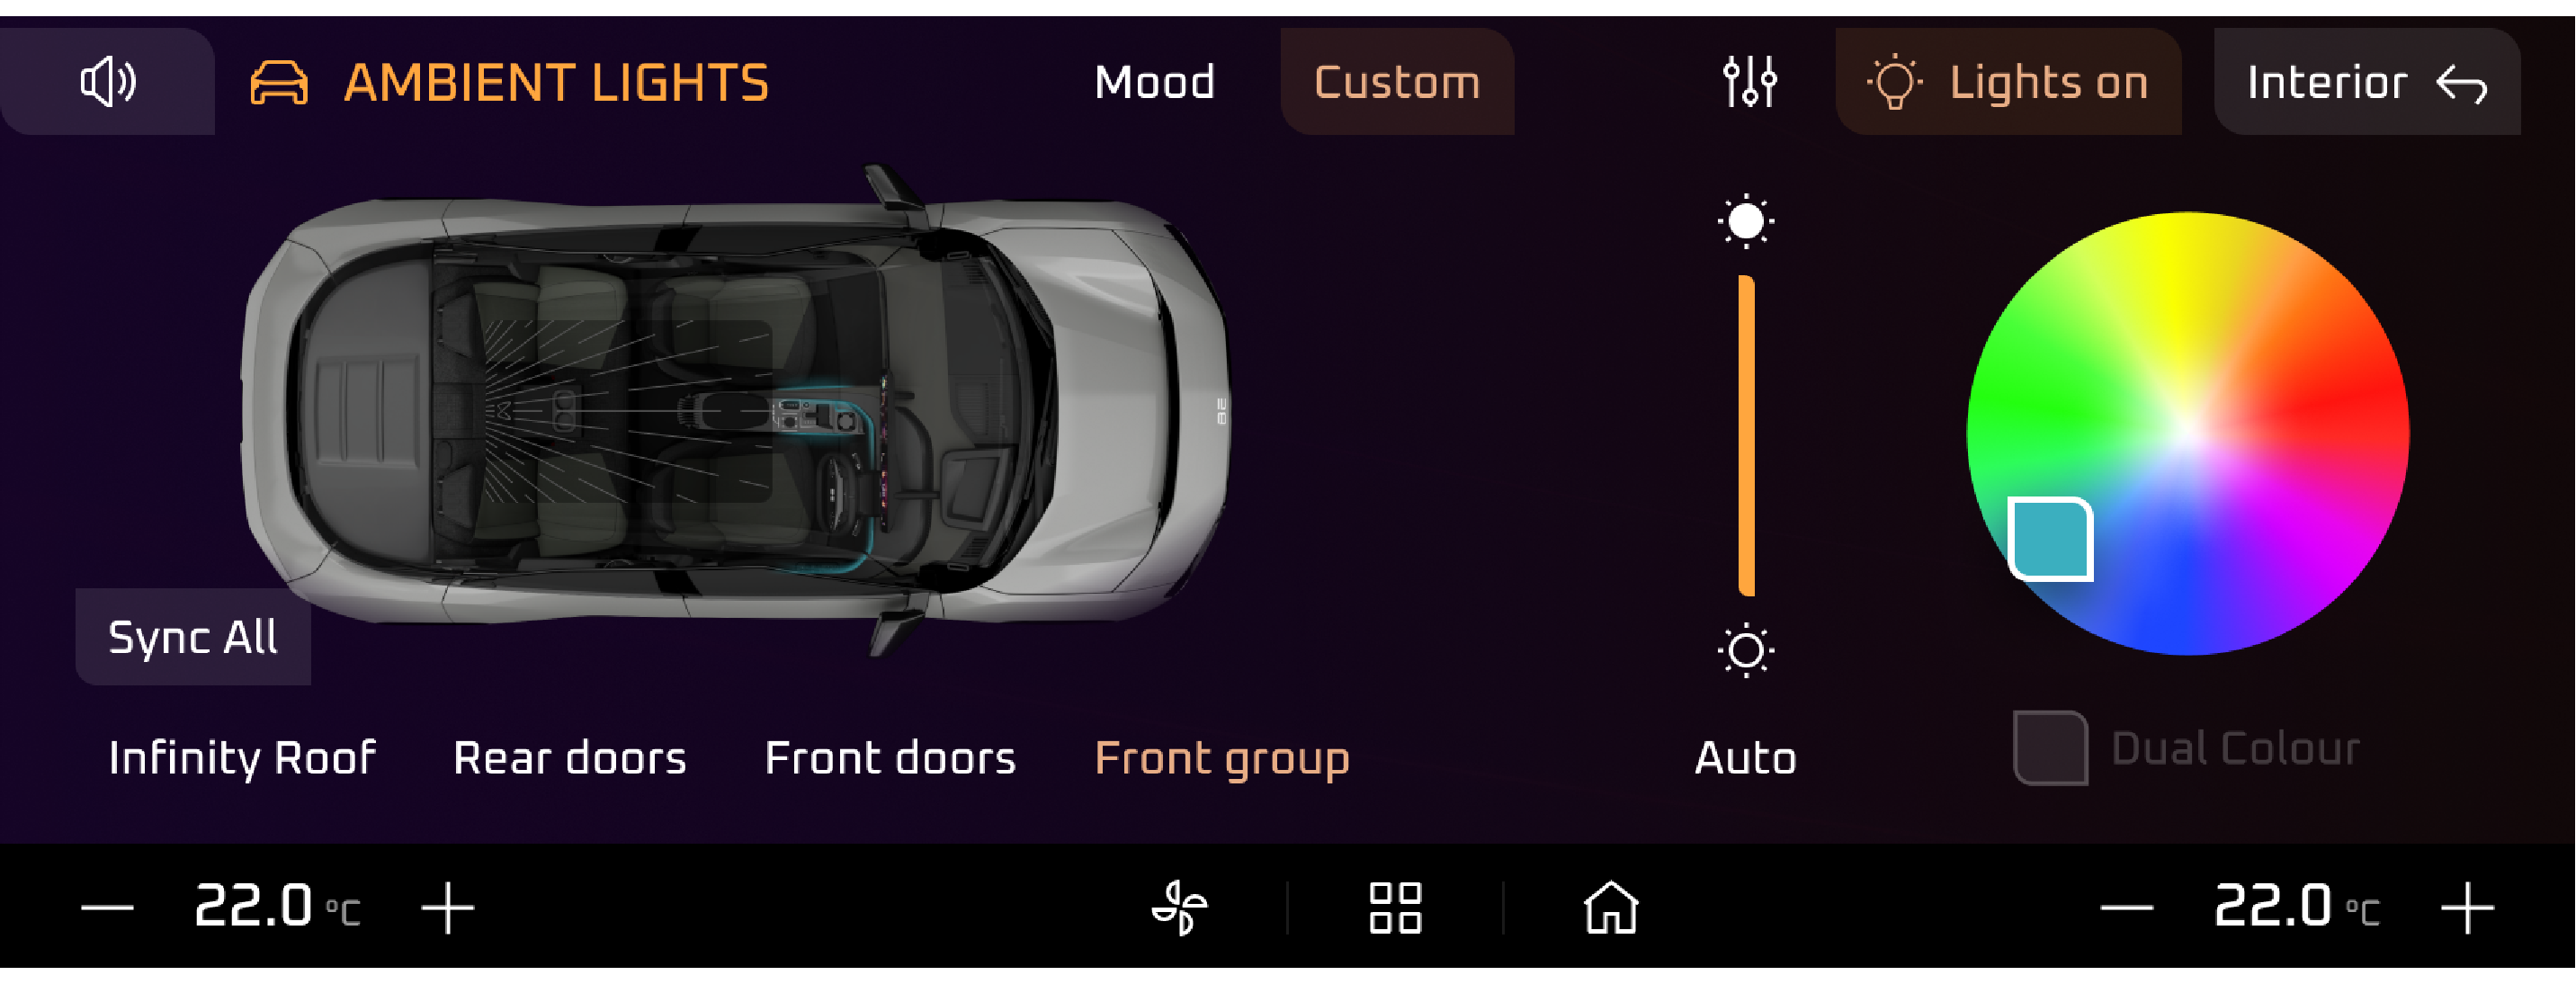The image size is (2576, 984).
Task: Decrease the right temperature with minus
Action: tap(2126, 908)
